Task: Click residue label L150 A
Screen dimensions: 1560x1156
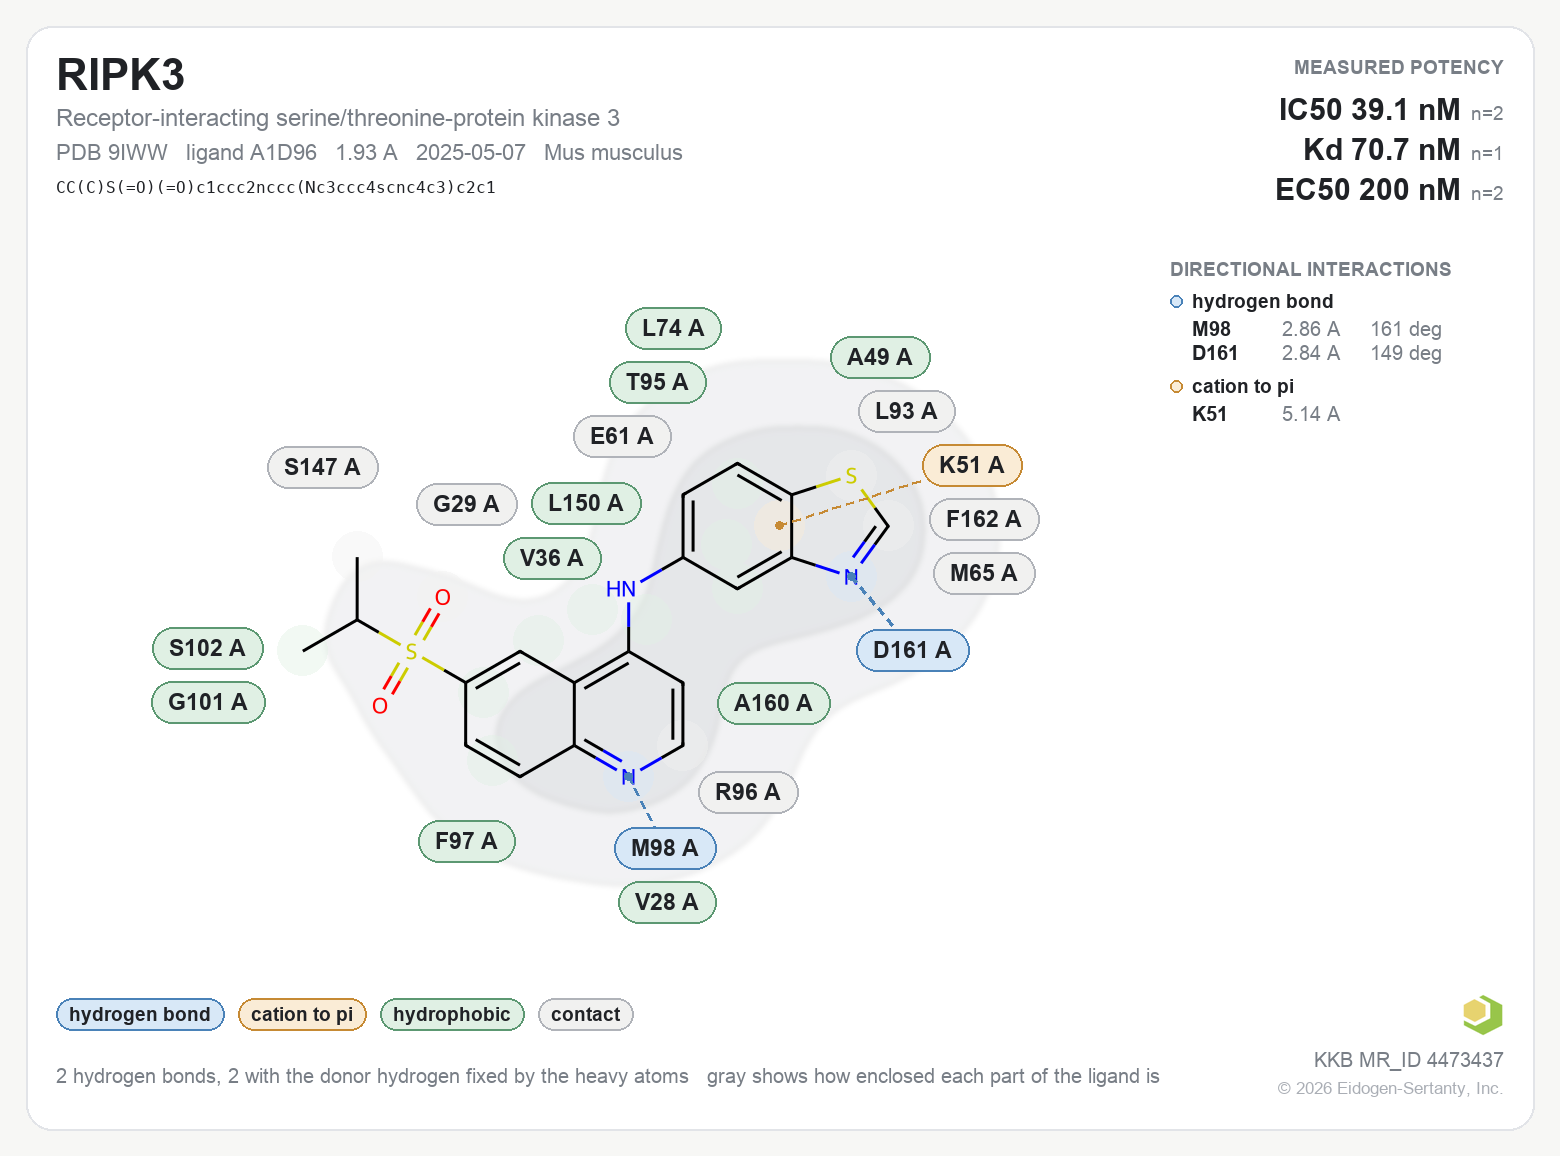Action: pos(586,503)
